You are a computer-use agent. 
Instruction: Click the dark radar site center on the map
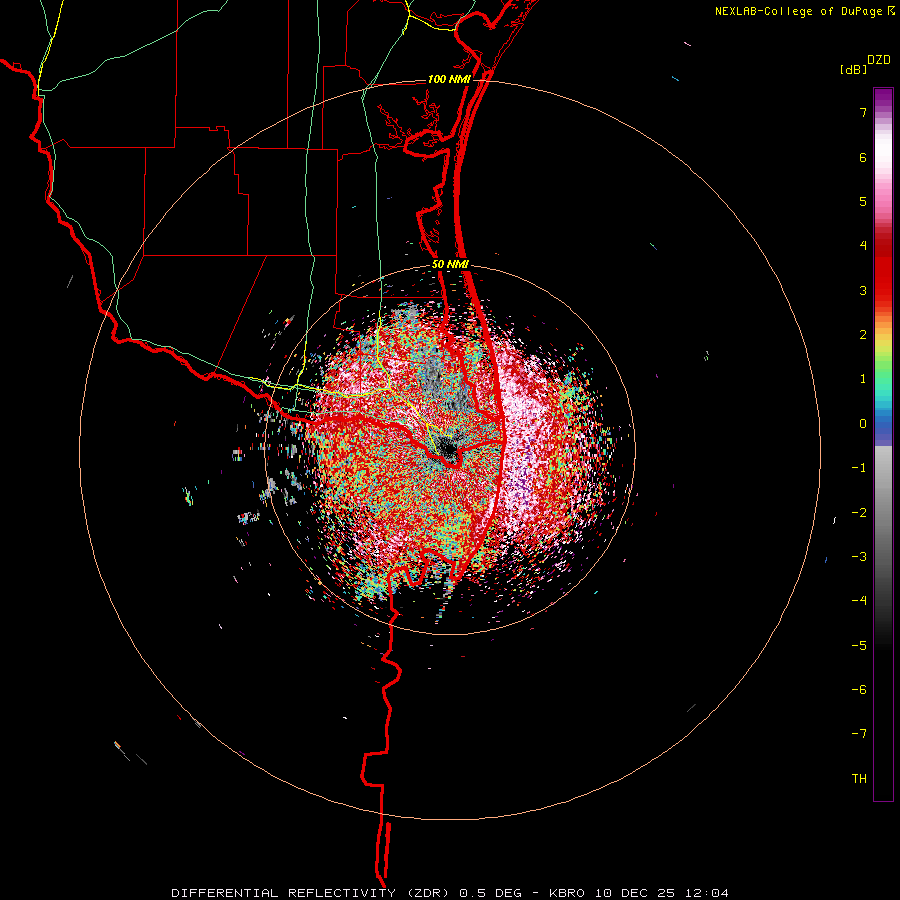coord(447,447)
